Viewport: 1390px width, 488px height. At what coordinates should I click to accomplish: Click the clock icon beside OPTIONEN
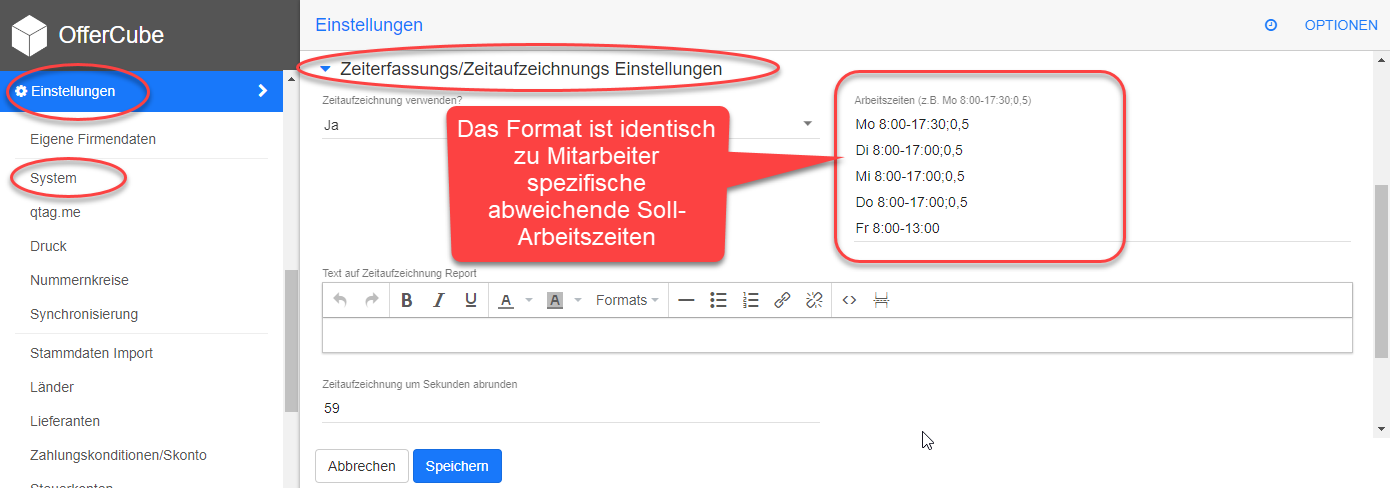(x=1271, y=25)
